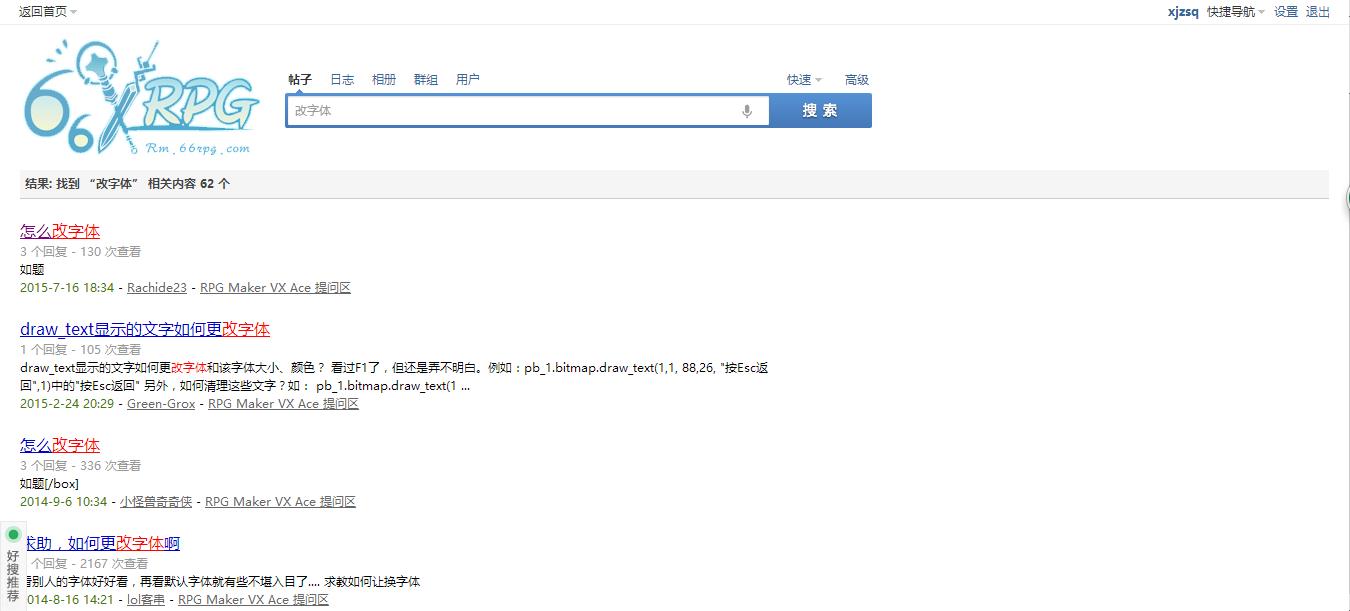The height and width of the screenshot is (611, 1350).
Task: Click the 搜索 button
Action: pyautogui.click(x=820, y=111)
